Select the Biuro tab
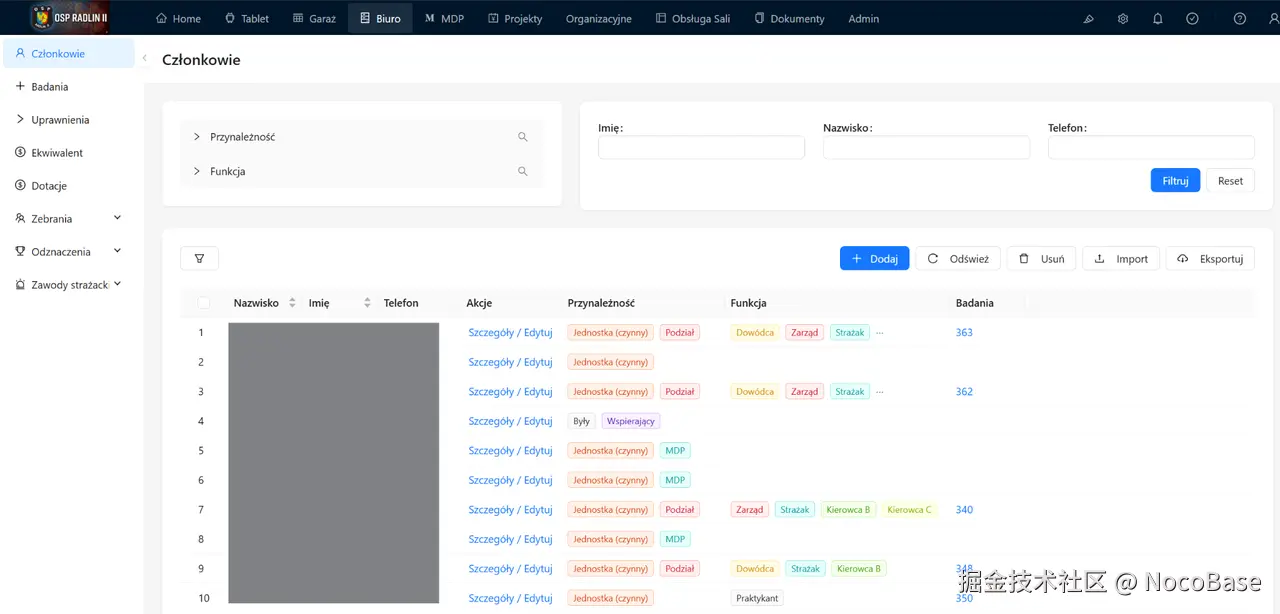The height and width of the screenshot is (614, 1280). (x=380, y=18)
